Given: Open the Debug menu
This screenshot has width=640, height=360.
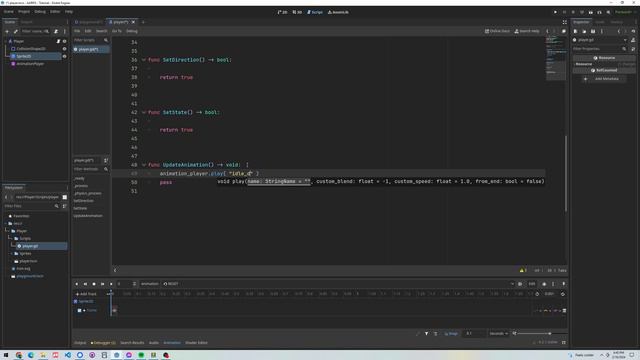Looking at the screenshot, I should (40, 11).
